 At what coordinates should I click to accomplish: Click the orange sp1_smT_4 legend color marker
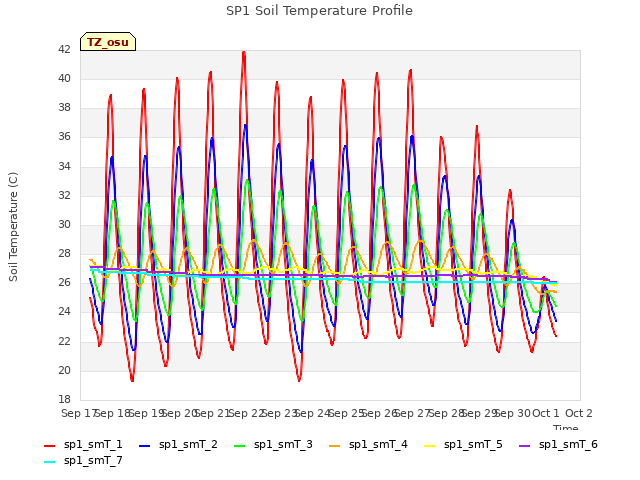click(334, 446)
